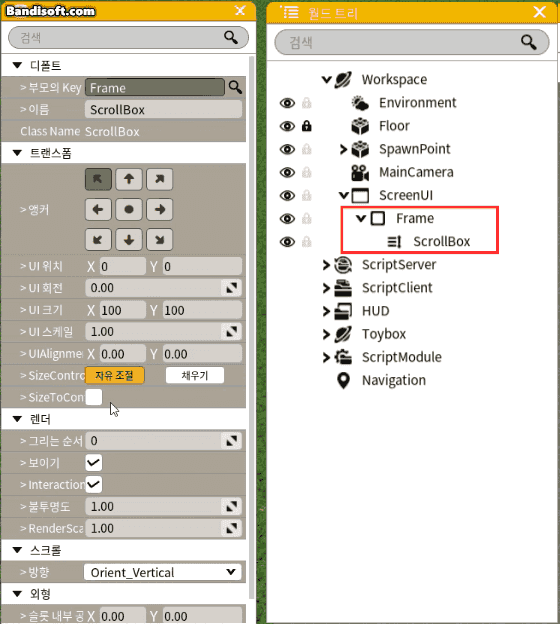Open the expand editor for UI 회전 value

[231, 288]
